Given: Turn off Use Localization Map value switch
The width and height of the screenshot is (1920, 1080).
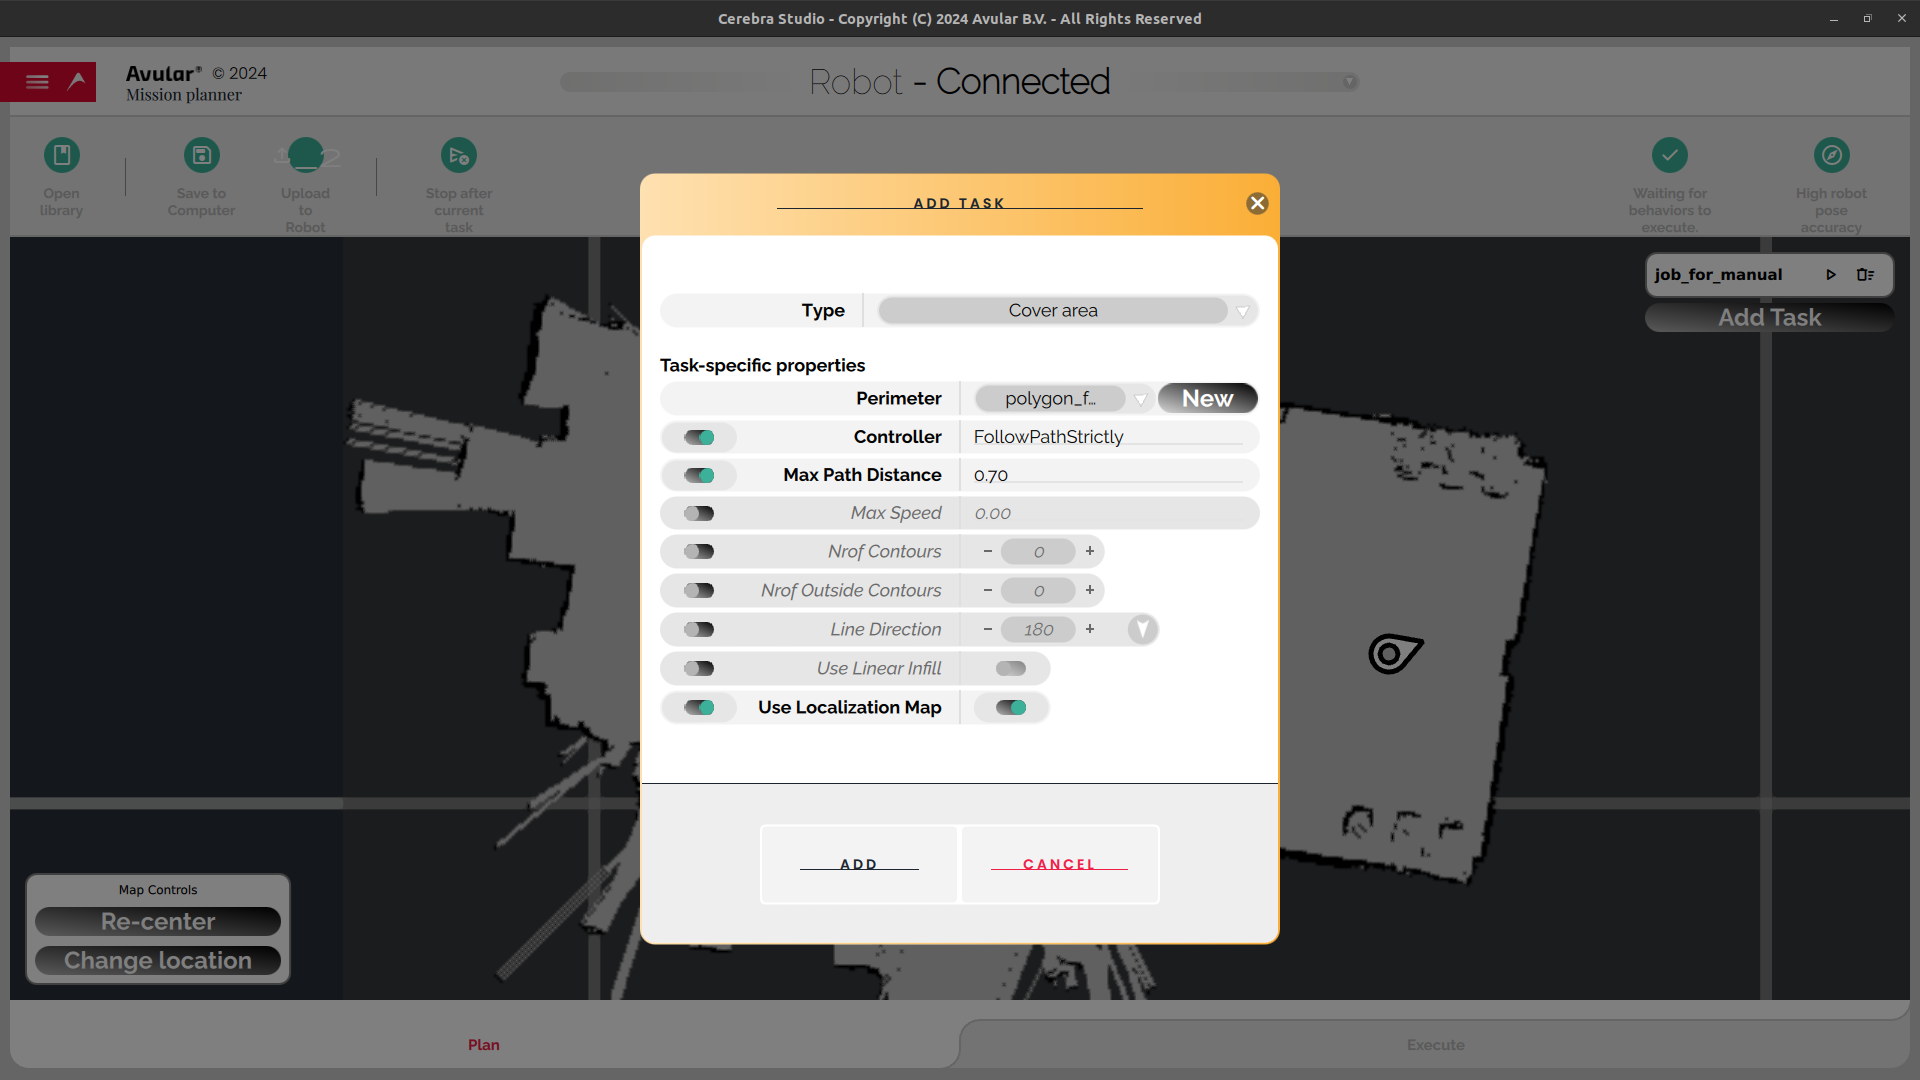Looking at the screenshot, I should click(x=1011, y=708).
